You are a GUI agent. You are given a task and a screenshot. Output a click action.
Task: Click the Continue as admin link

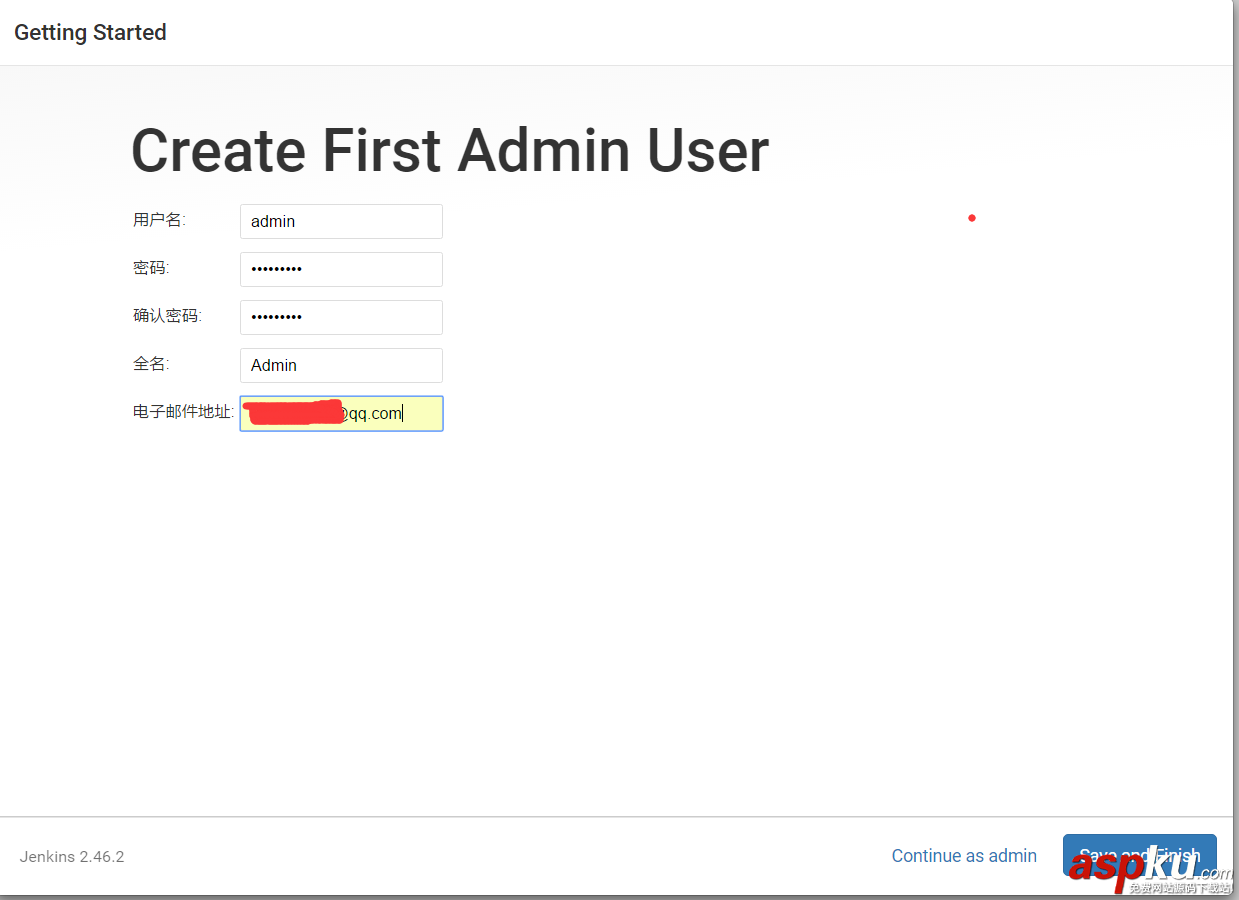tap(964, 856)
